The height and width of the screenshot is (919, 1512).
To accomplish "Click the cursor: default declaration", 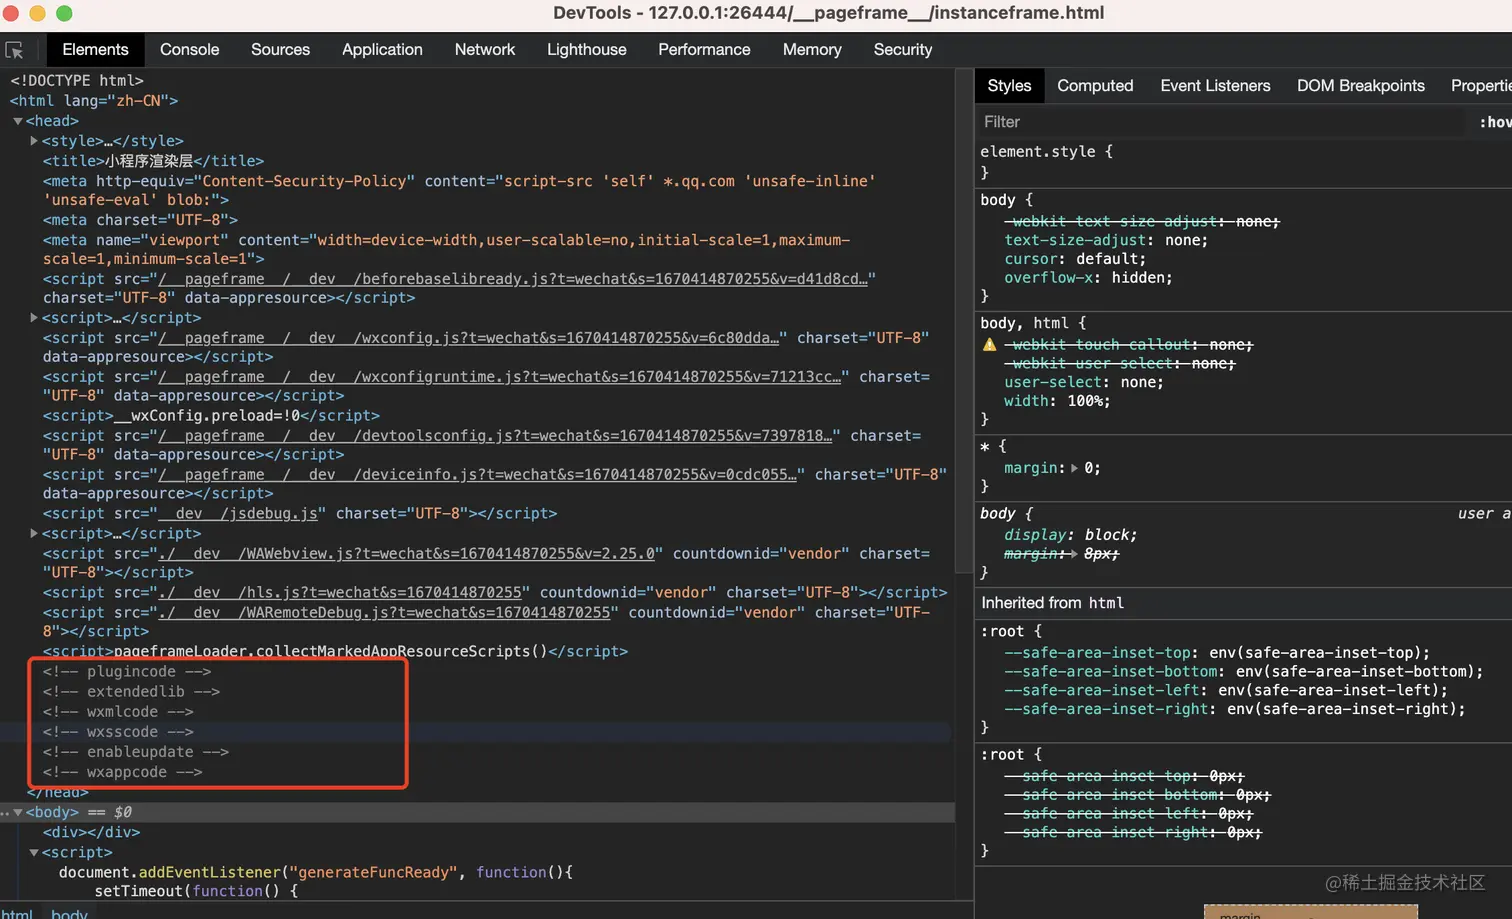I will click(1075, 259).
